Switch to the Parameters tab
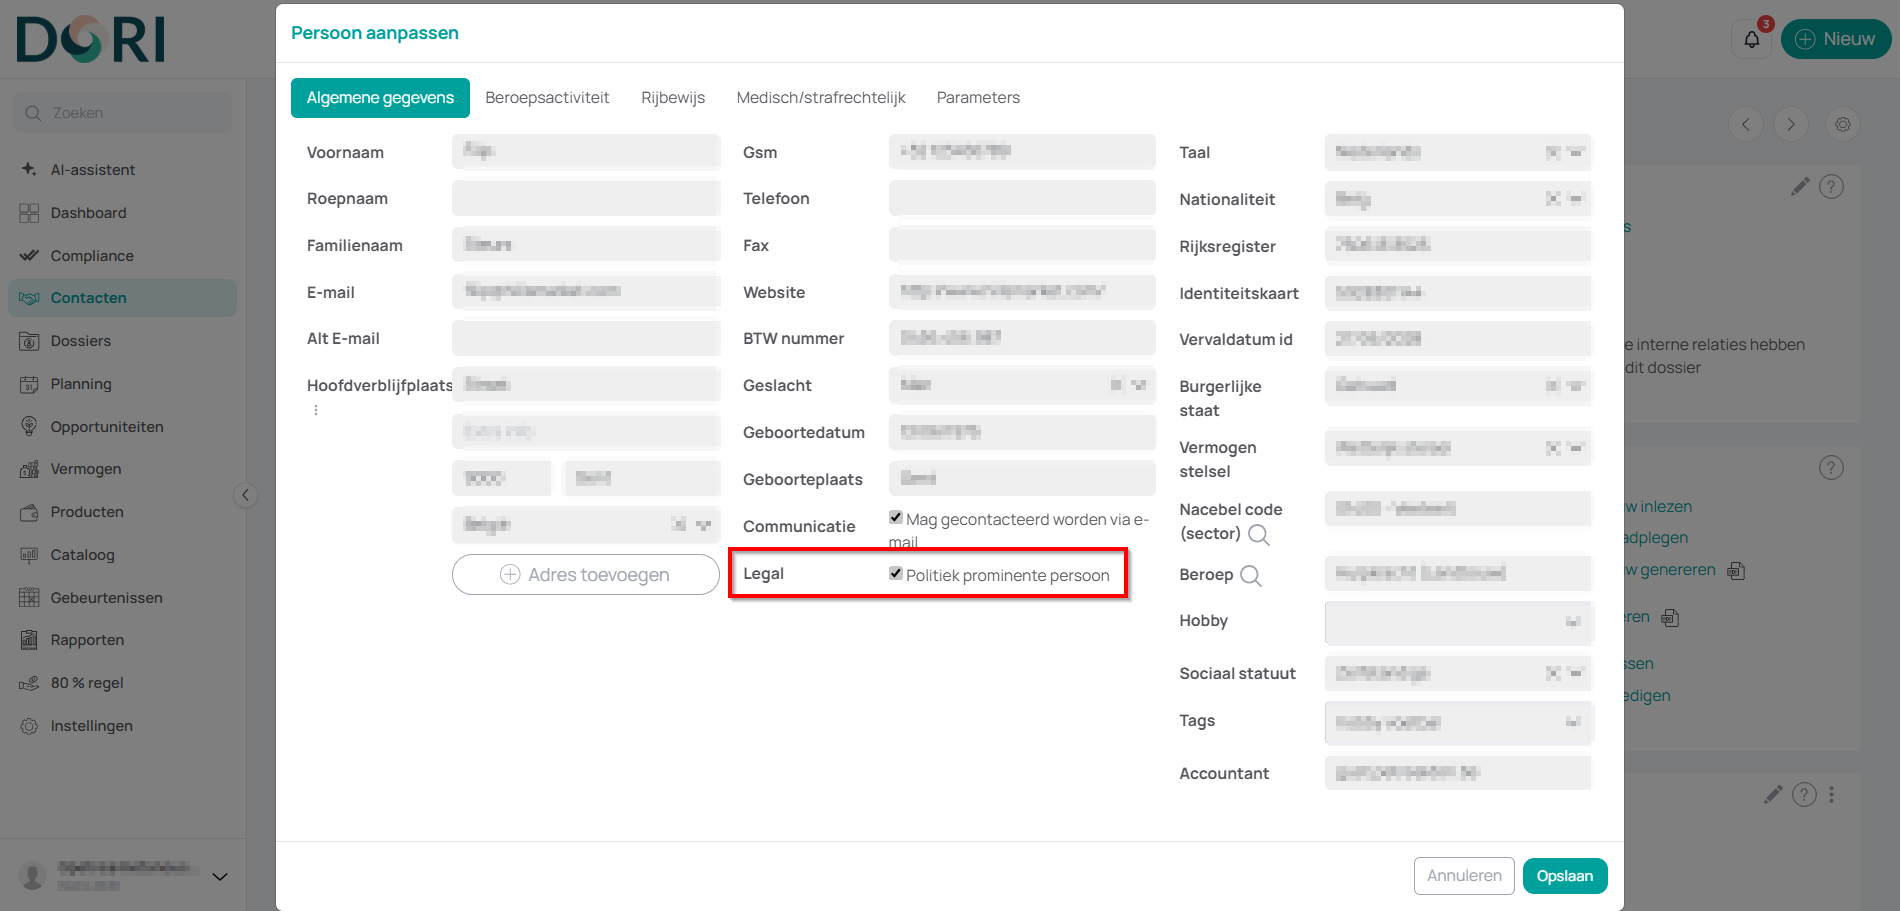The width and height of the screenshot is (1901, 911). tap(978, 98)
